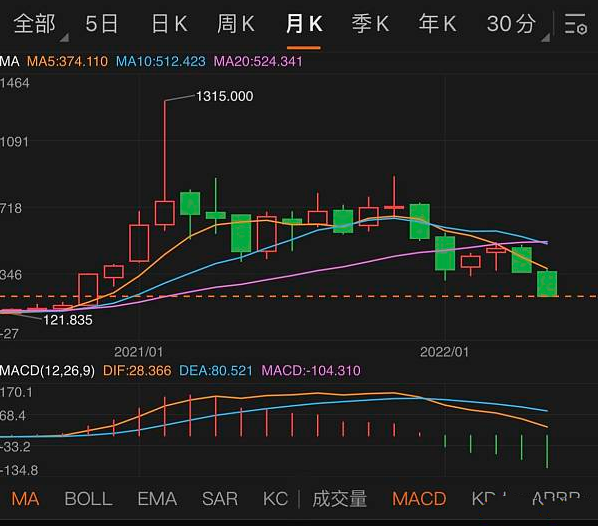Select the MACD sub-indicator
The image size is (598, 526).
(x=419, y=499)
